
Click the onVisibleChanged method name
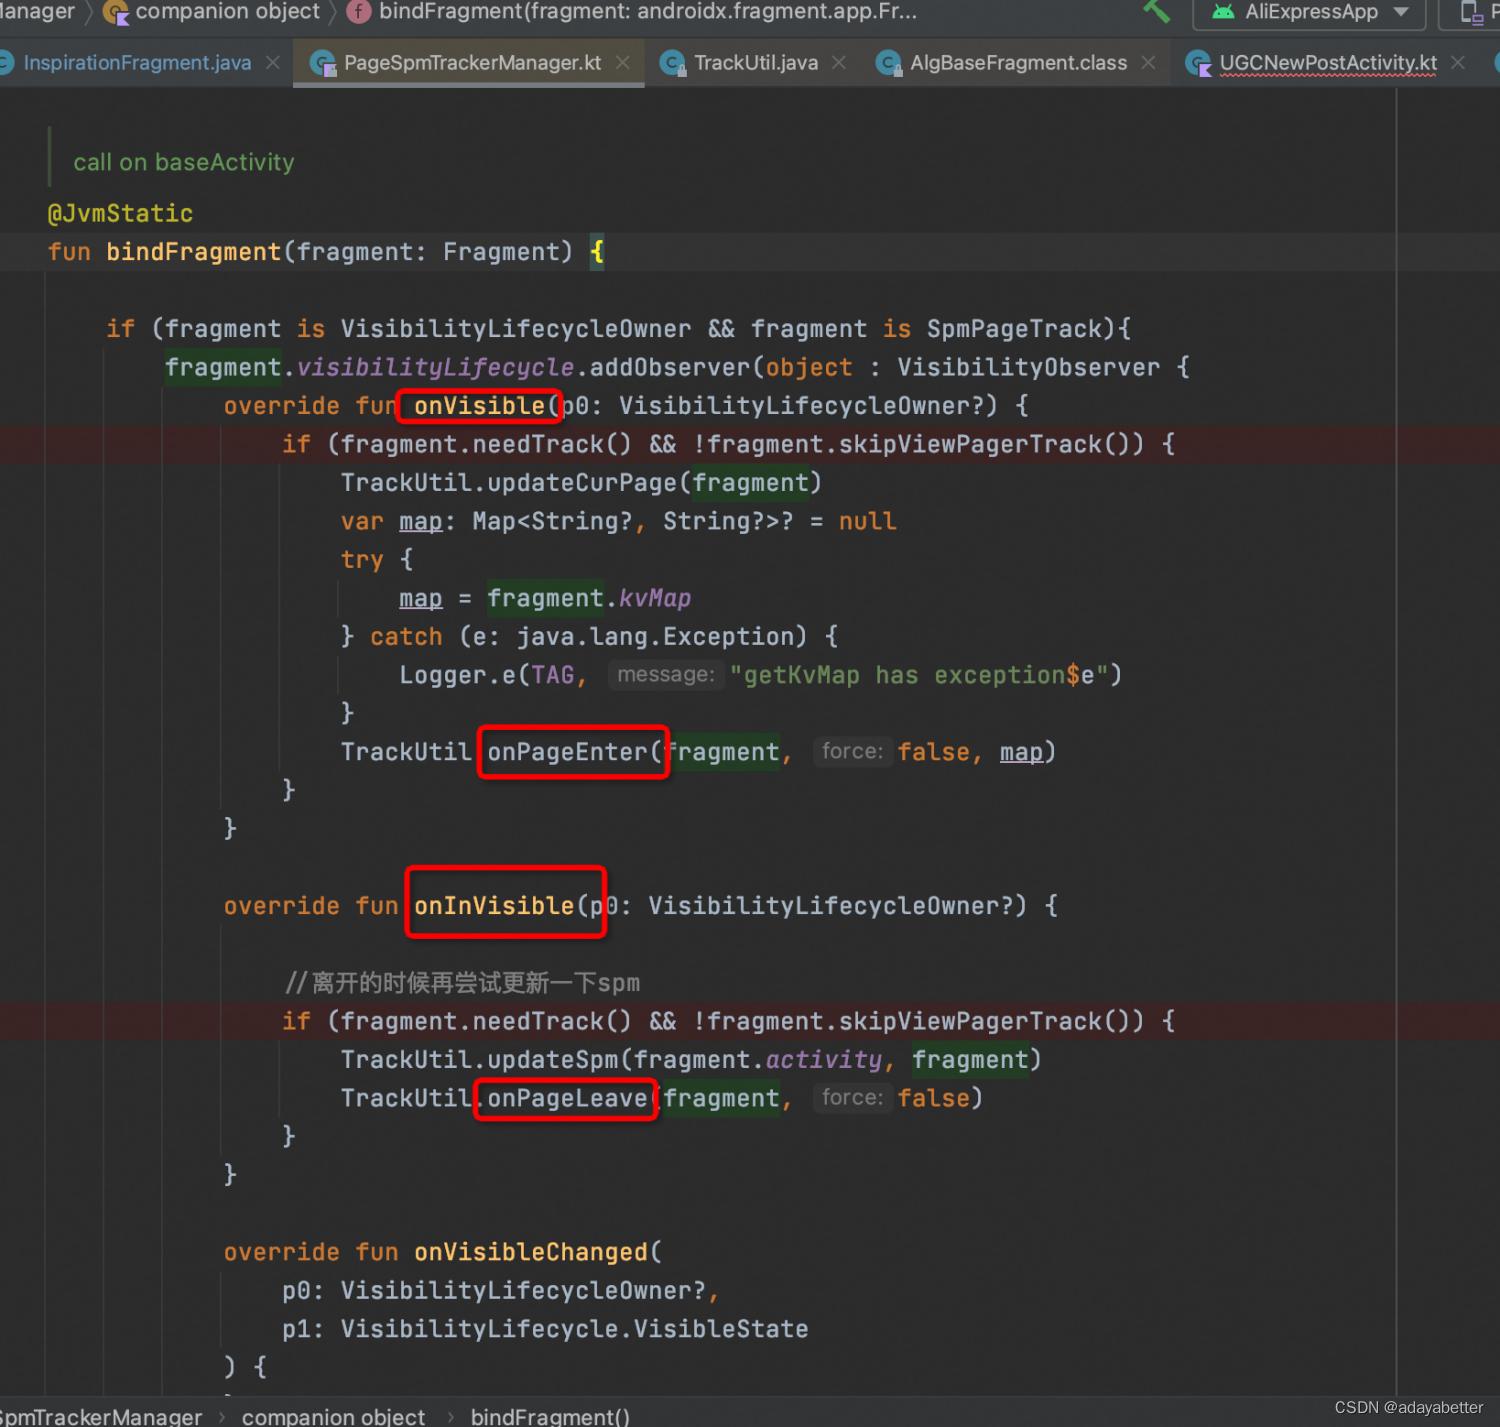(x=531, y=1252)
